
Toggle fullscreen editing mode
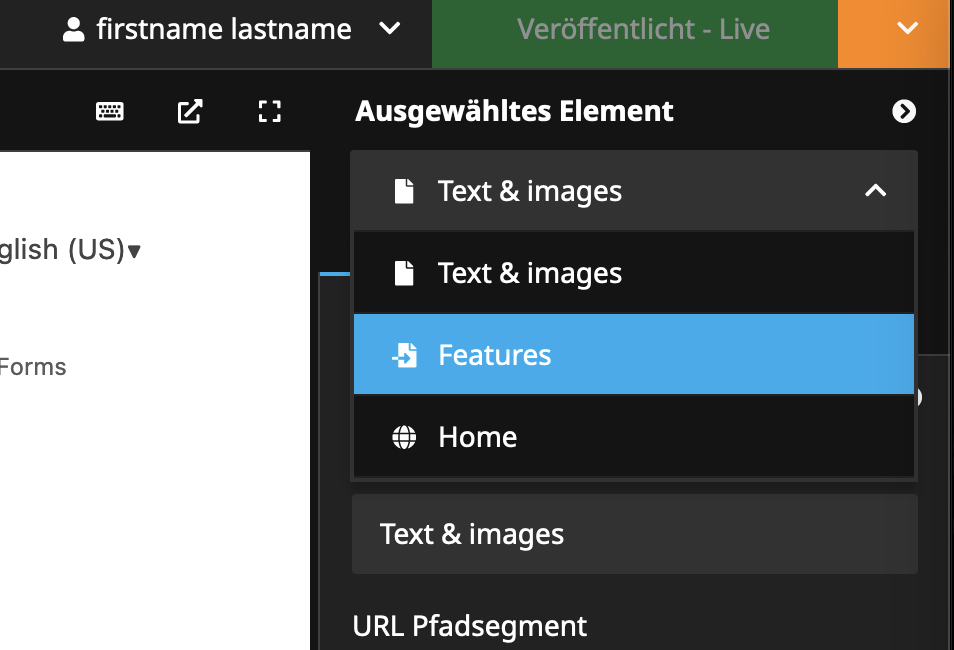point(270,111)
